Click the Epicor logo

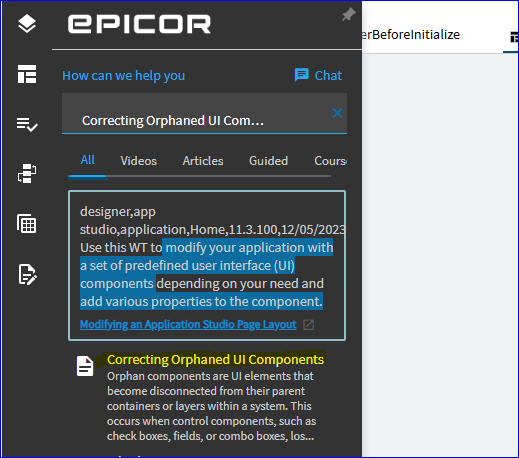(139, 24)
